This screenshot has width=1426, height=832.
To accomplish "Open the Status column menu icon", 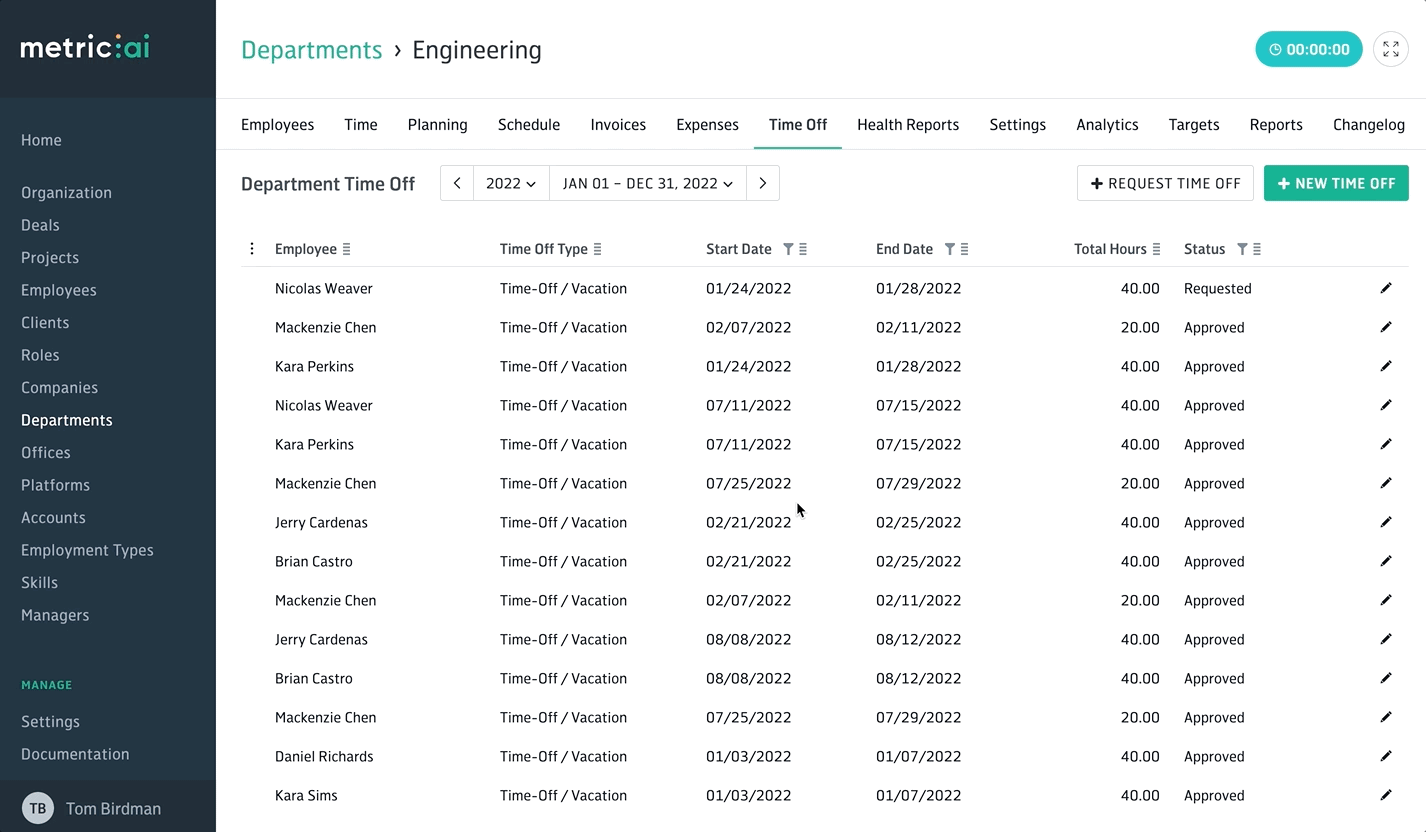I will point(1257,249).
